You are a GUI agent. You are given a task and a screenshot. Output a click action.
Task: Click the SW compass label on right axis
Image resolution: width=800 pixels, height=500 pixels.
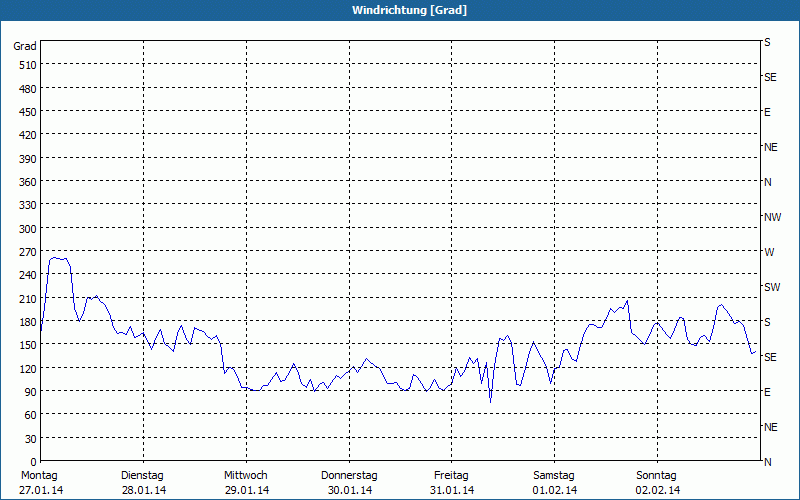tap(771, 287)
